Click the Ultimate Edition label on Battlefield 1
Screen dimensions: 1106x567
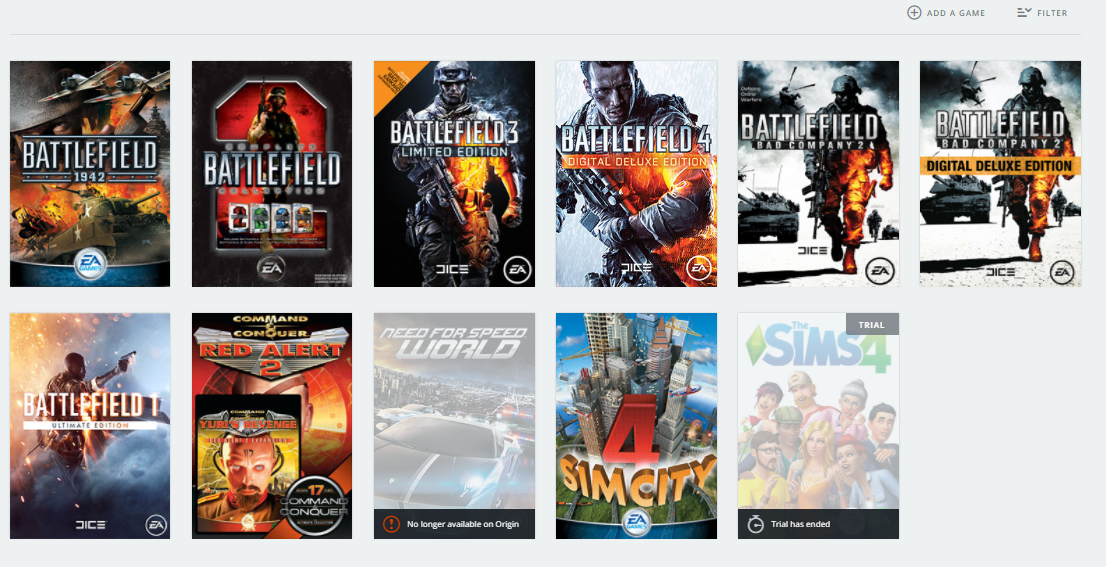click(90, 425)
